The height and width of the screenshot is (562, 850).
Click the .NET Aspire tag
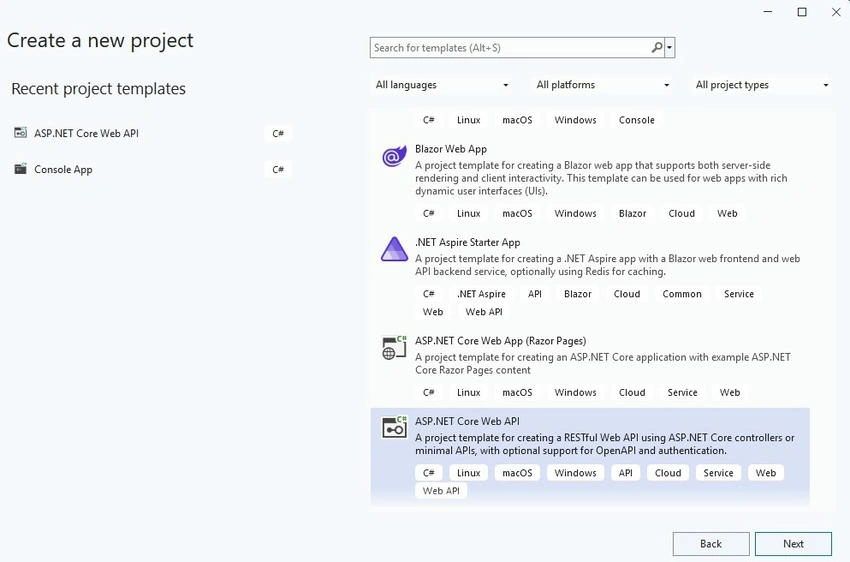point(481,294)
